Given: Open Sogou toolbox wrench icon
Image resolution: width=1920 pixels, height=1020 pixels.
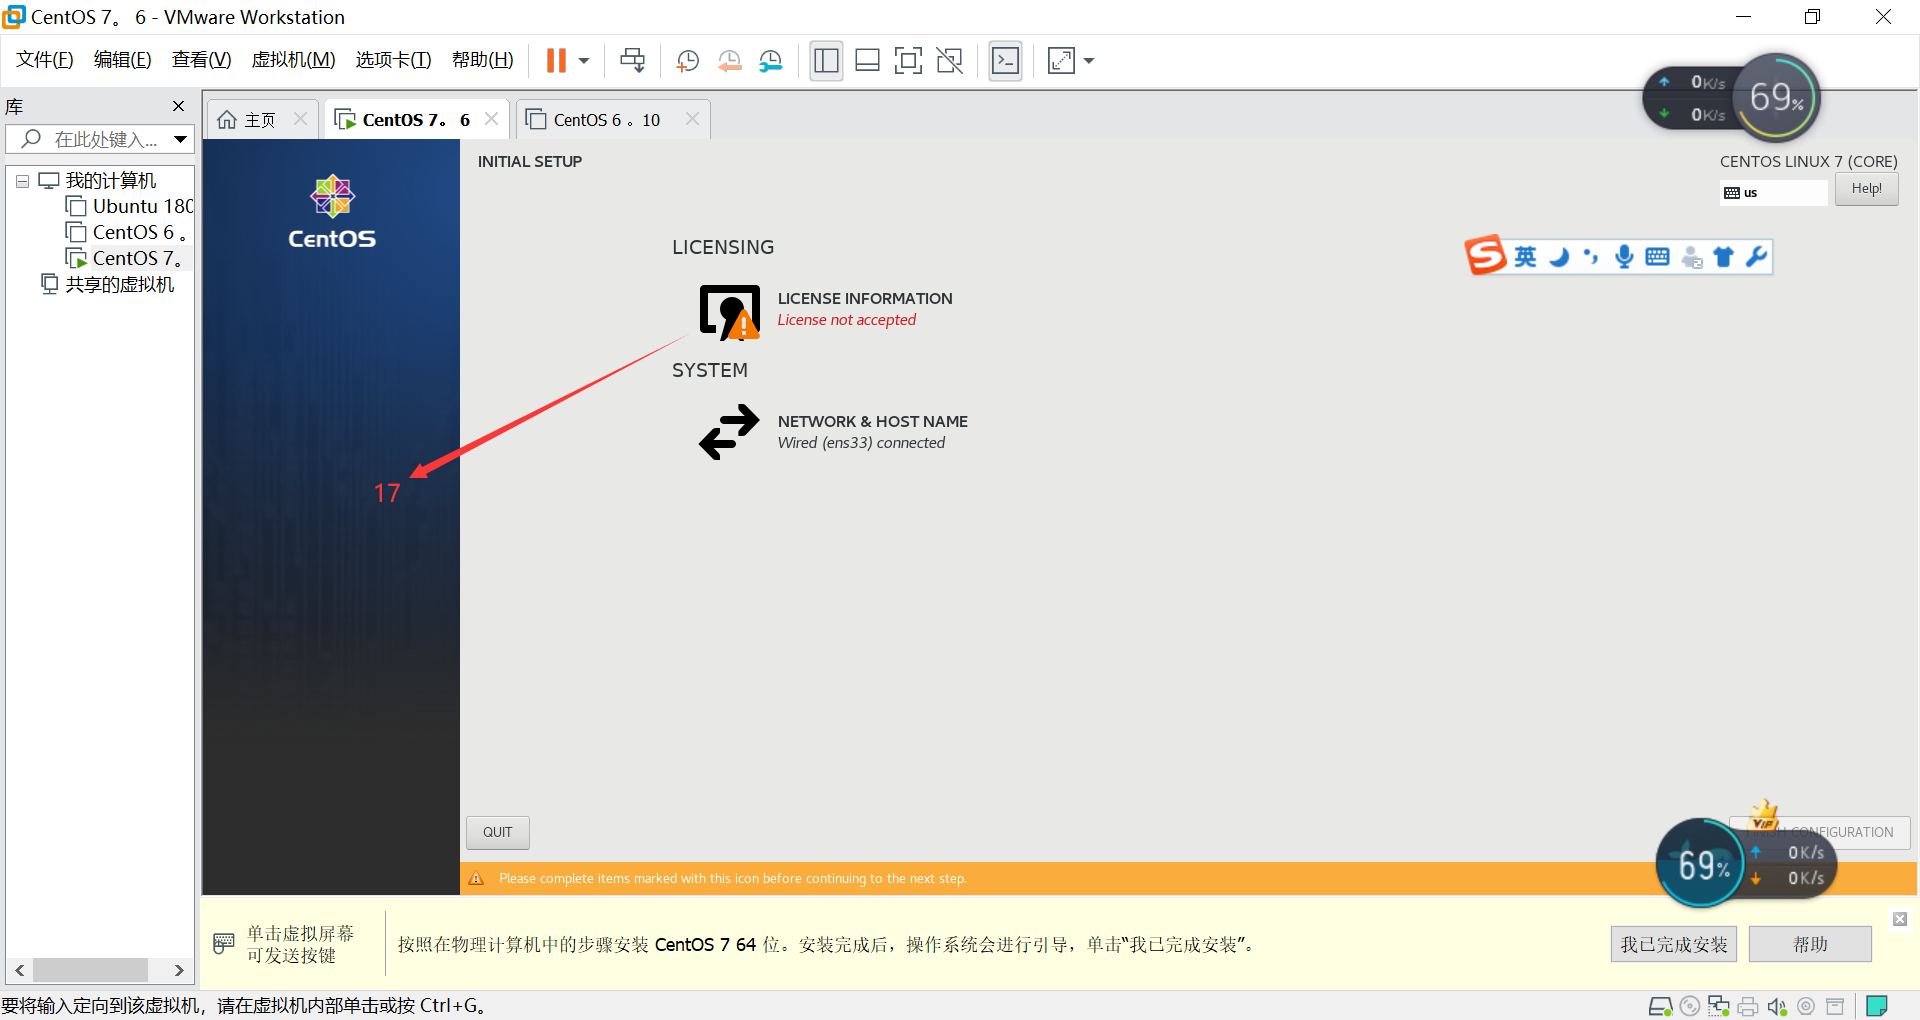Looking at the screenshot, I should (1756, 257).
